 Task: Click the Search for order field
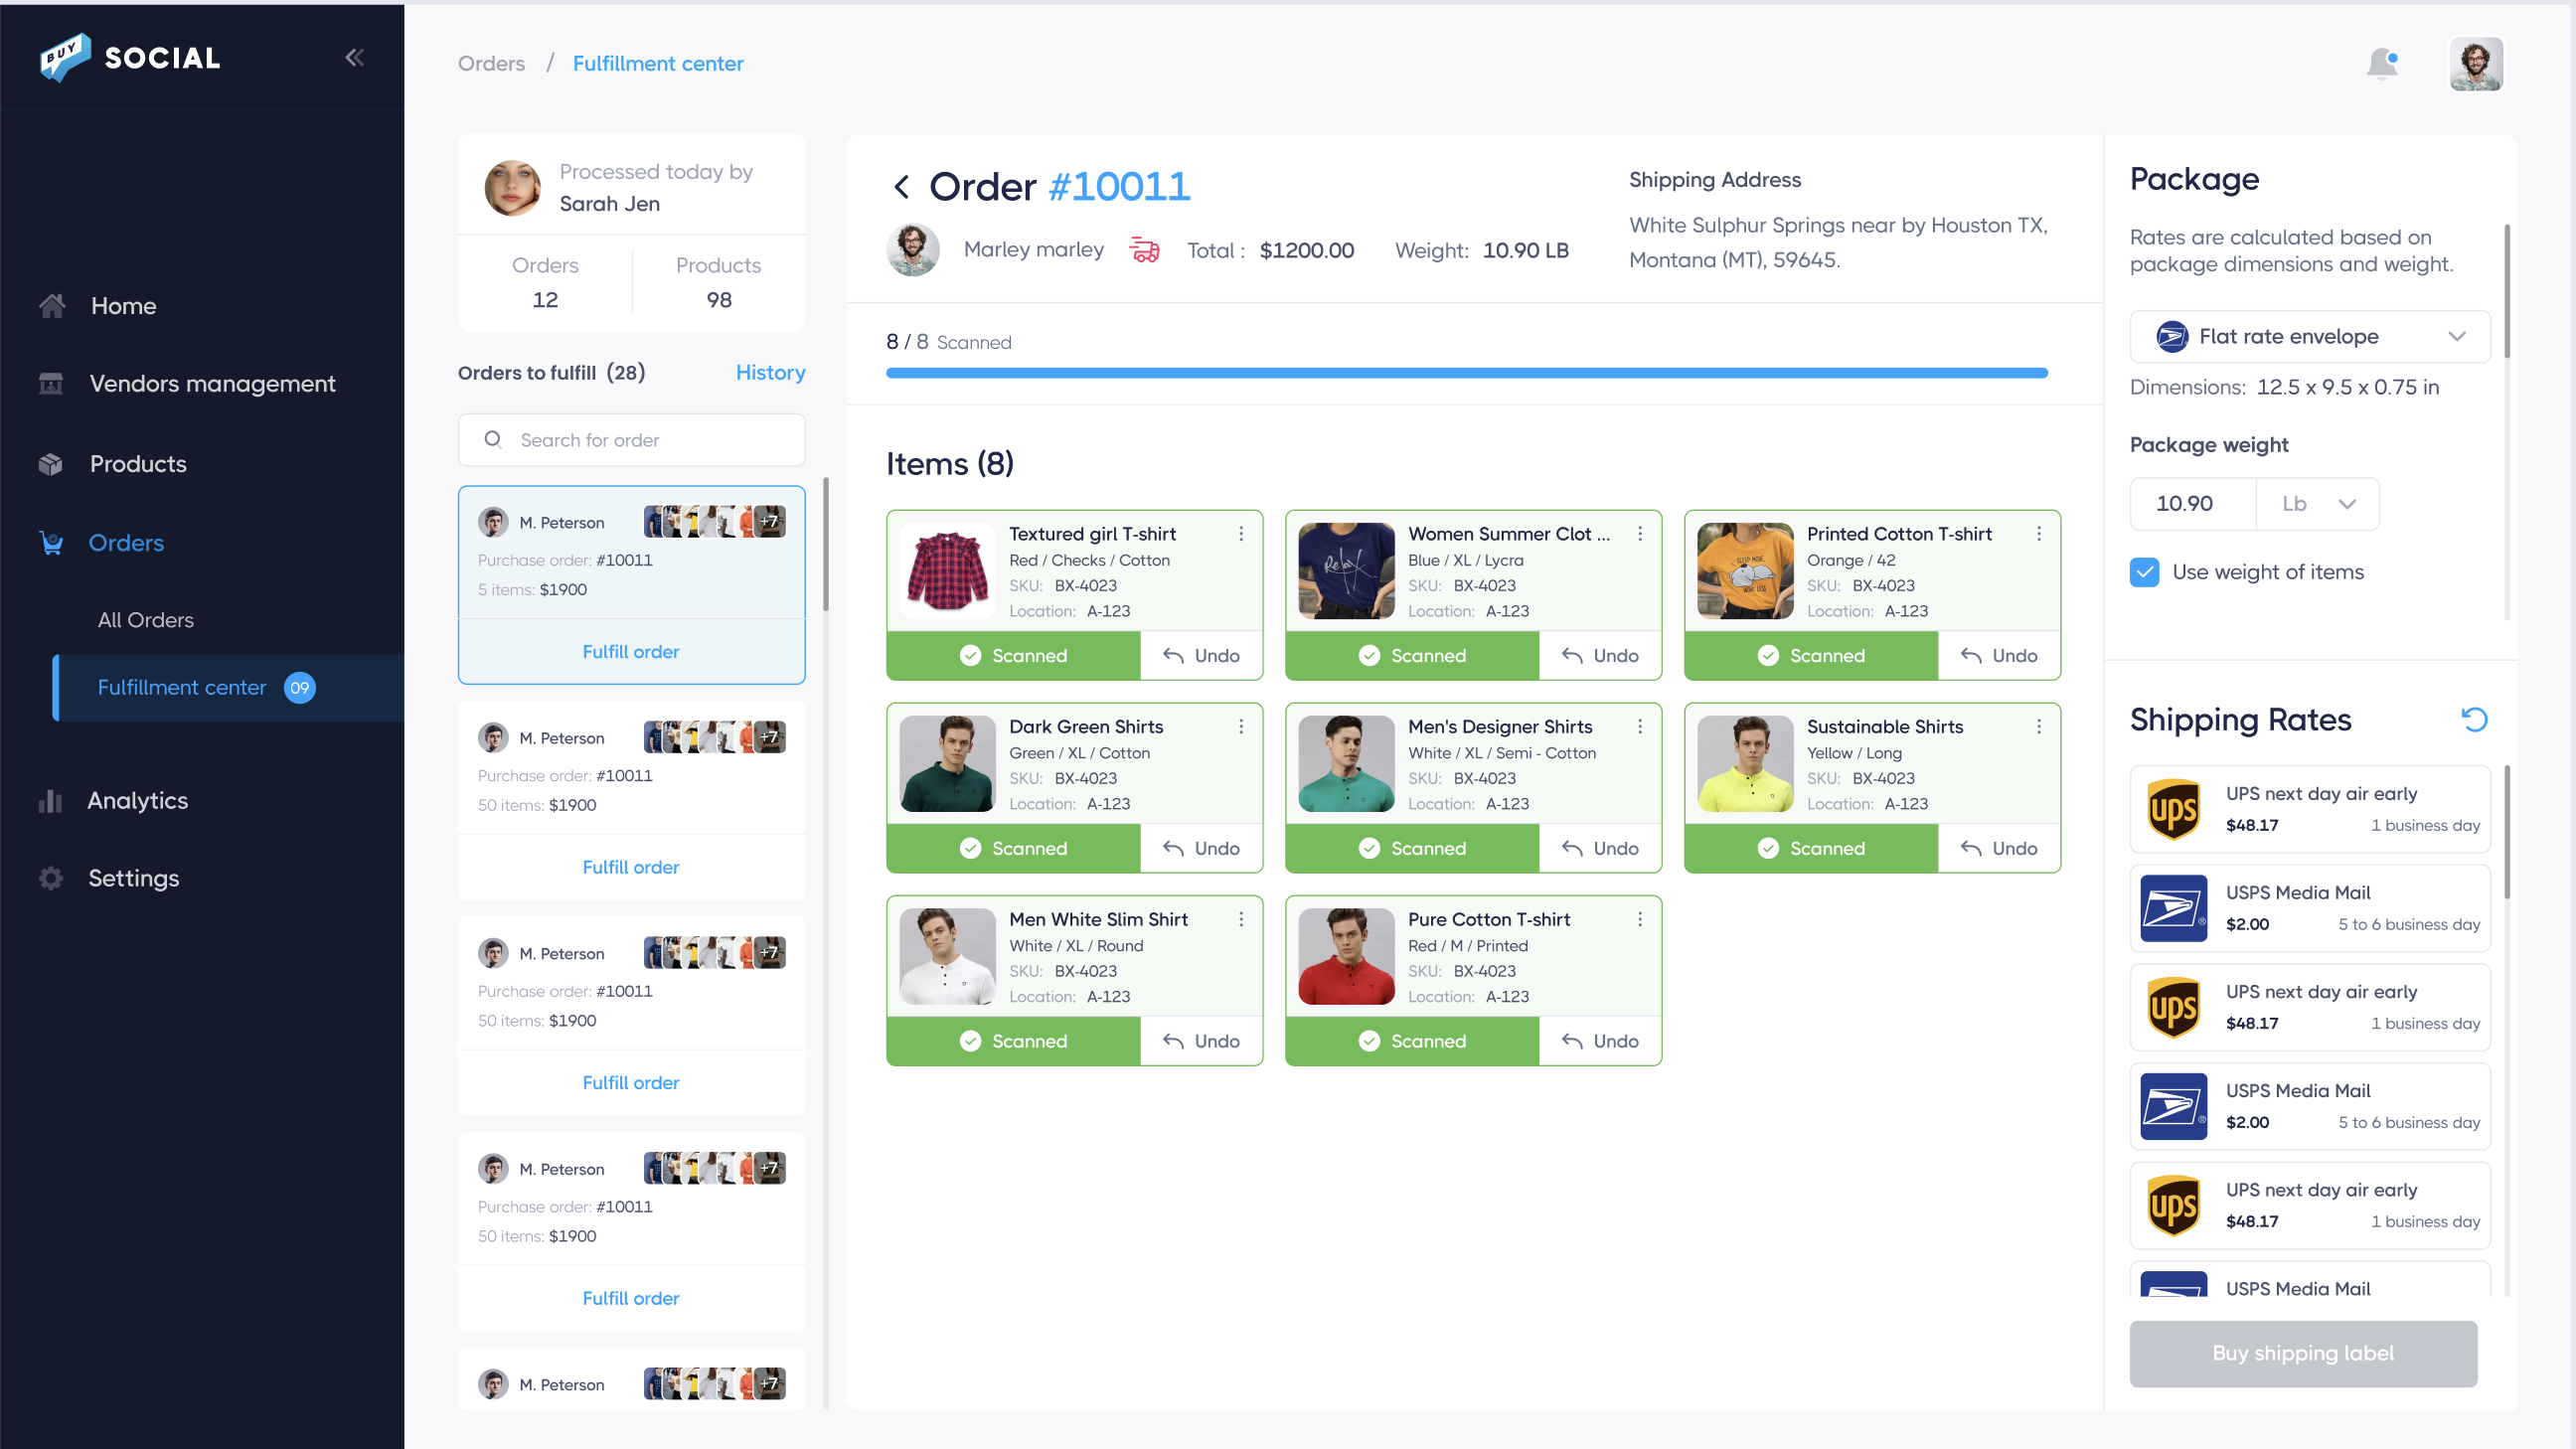(x=631, y=439)
